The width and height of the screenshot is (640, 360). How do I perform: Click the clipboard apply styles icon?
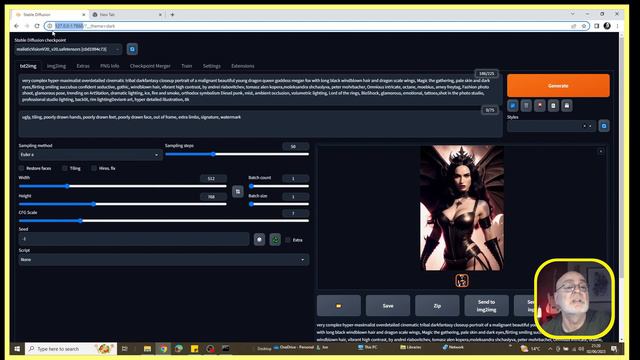coord(553,106)
